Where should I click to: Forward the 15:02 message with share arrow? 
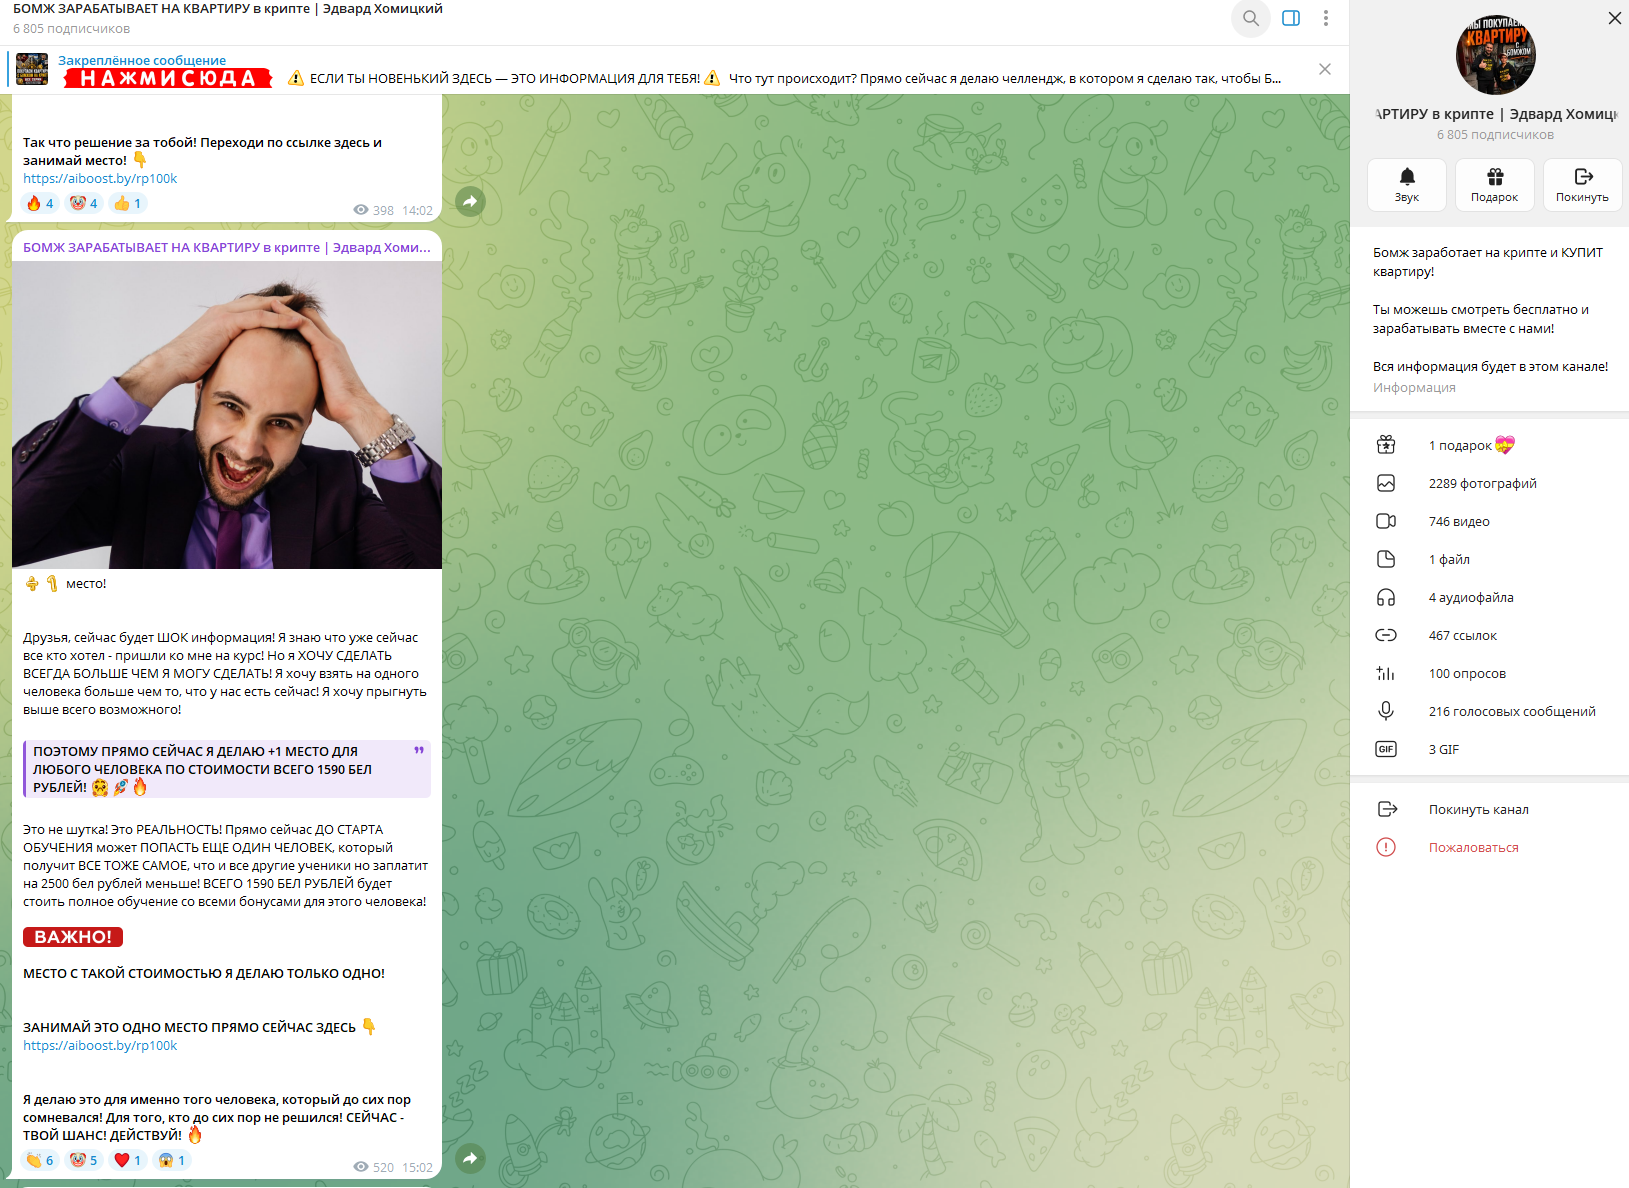coord(470,1158)
